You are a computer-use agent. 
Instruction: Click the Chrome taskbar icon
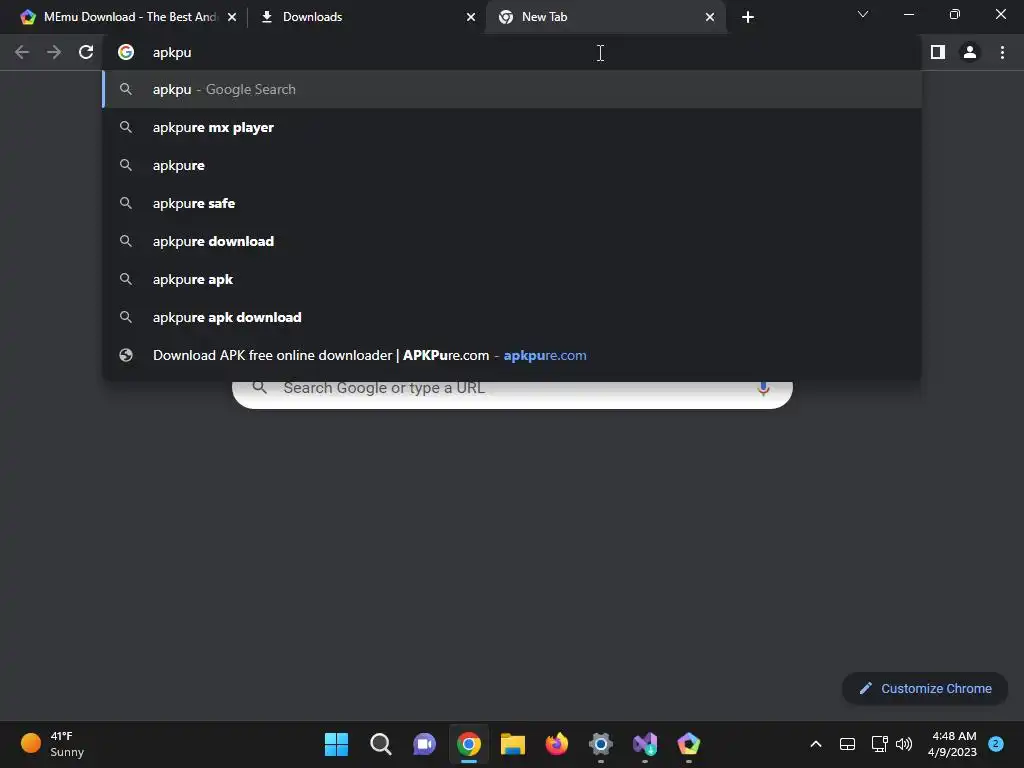(469, 744)
